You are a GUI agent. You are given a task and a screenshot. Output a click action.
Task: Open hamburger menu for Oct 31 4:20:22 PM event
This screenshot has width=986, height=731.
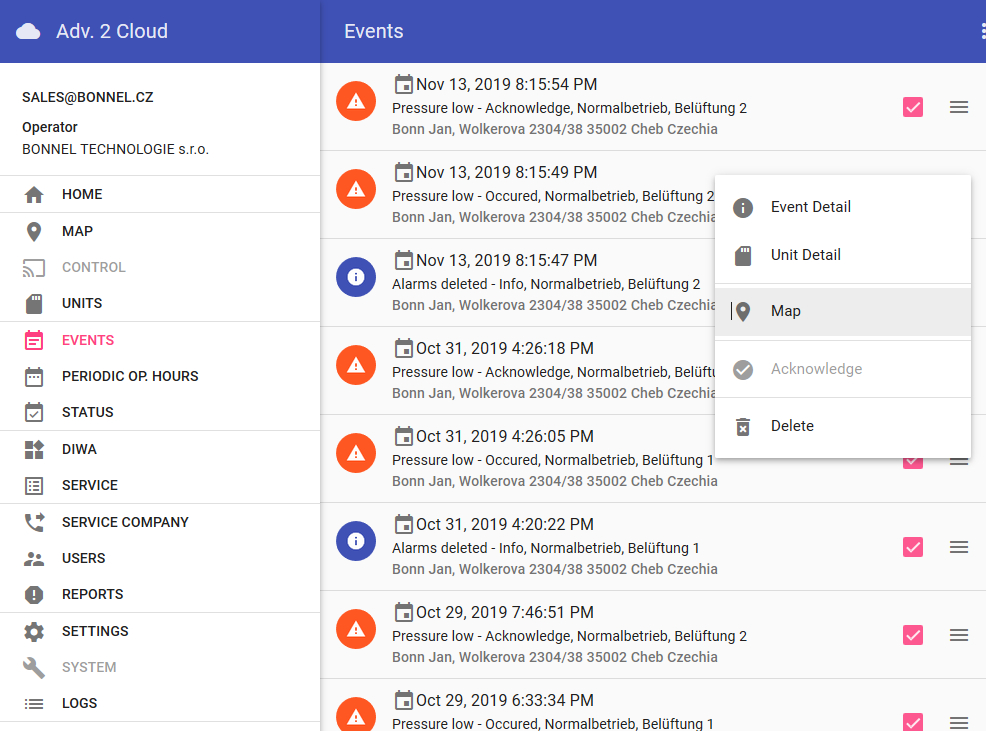tap(958, 547)
